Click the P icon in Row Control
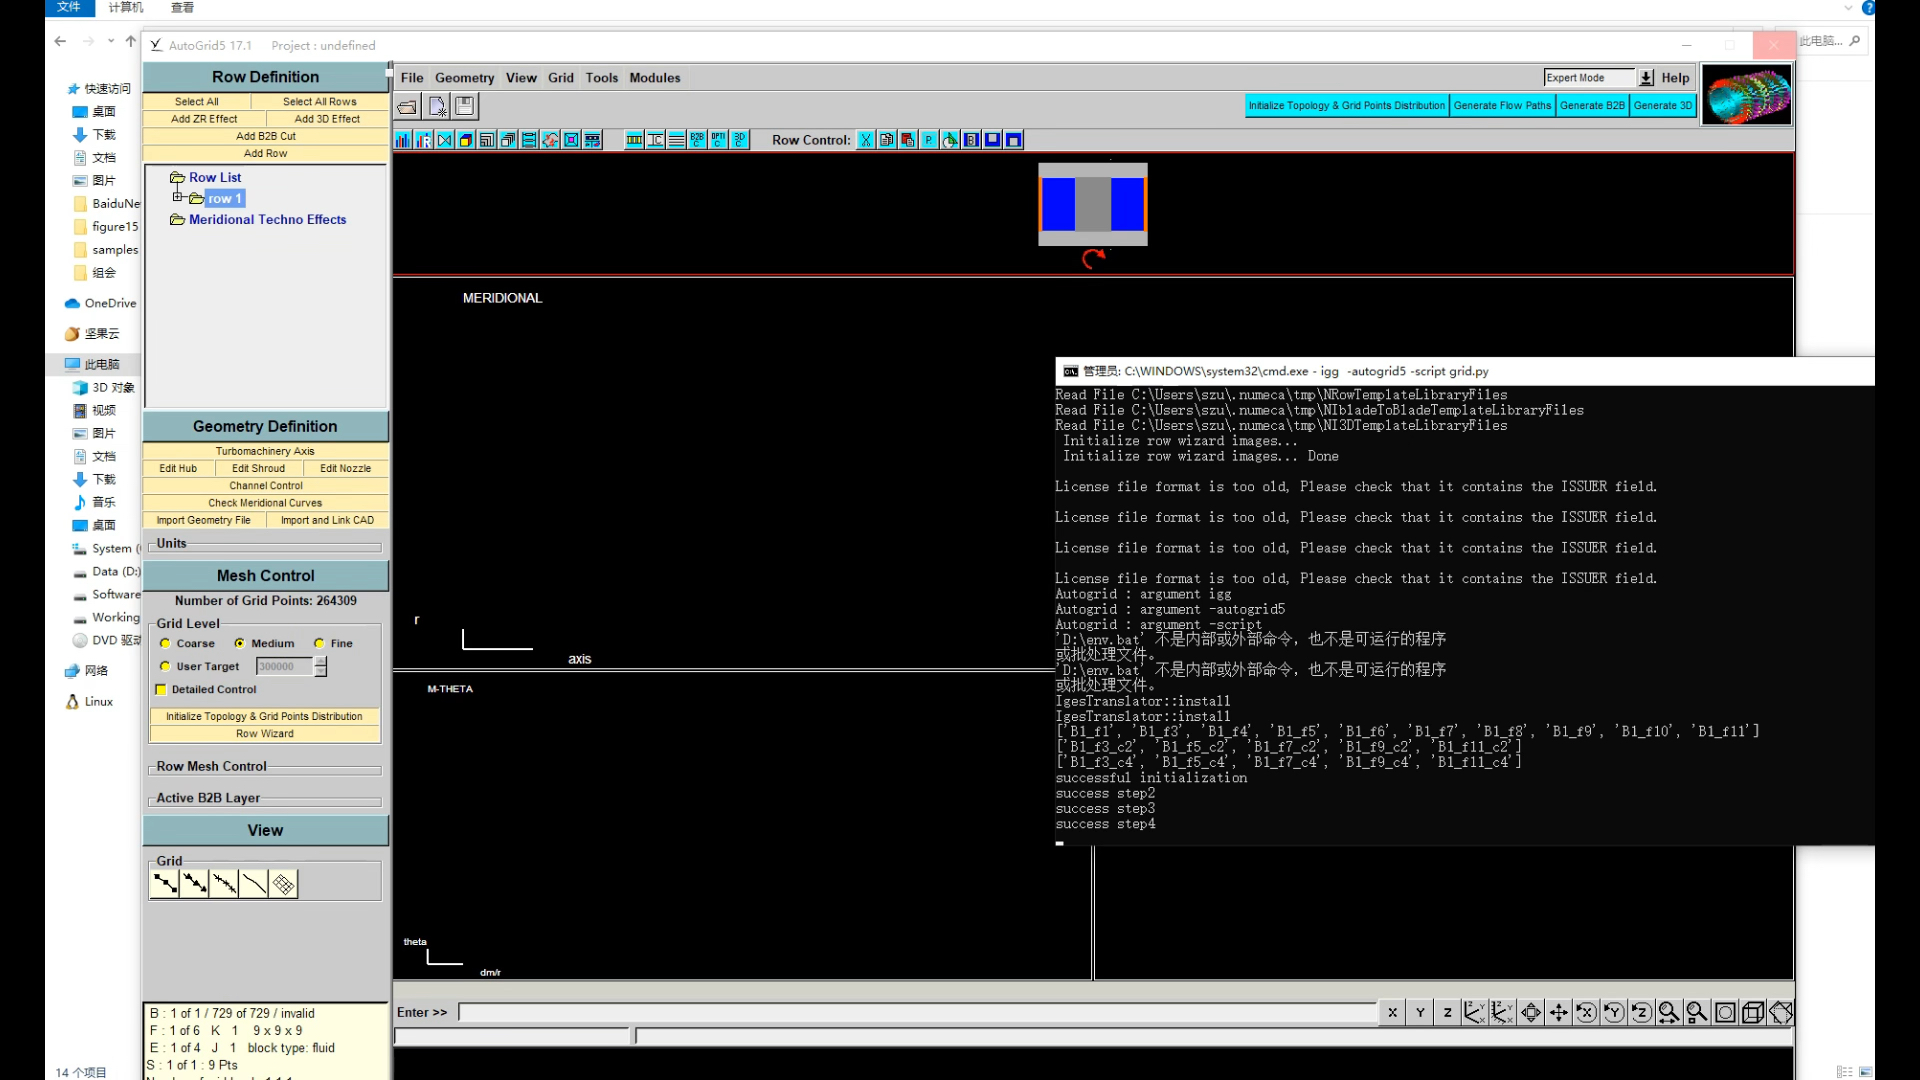1920x1080 pixels. [929, 140]
